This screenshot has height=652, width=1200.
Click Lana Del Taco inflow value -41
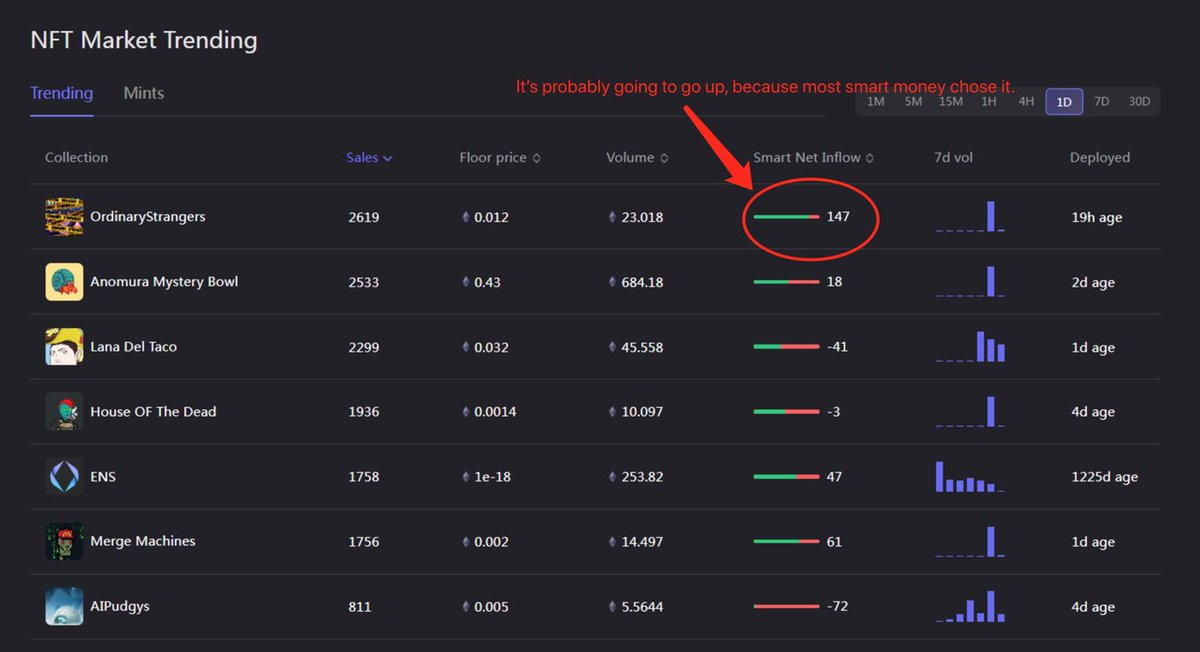837,347
